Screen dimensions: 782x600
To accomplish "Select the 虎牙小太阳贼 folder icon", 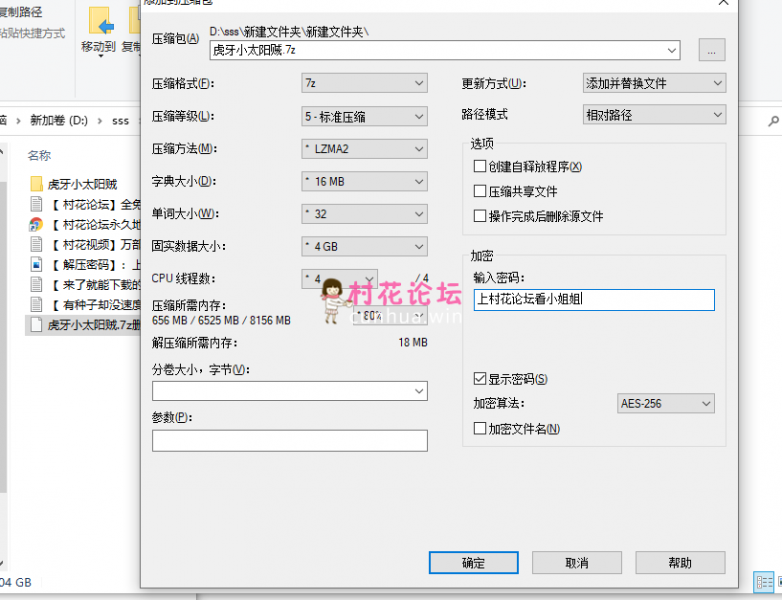I will pos(36,183).
